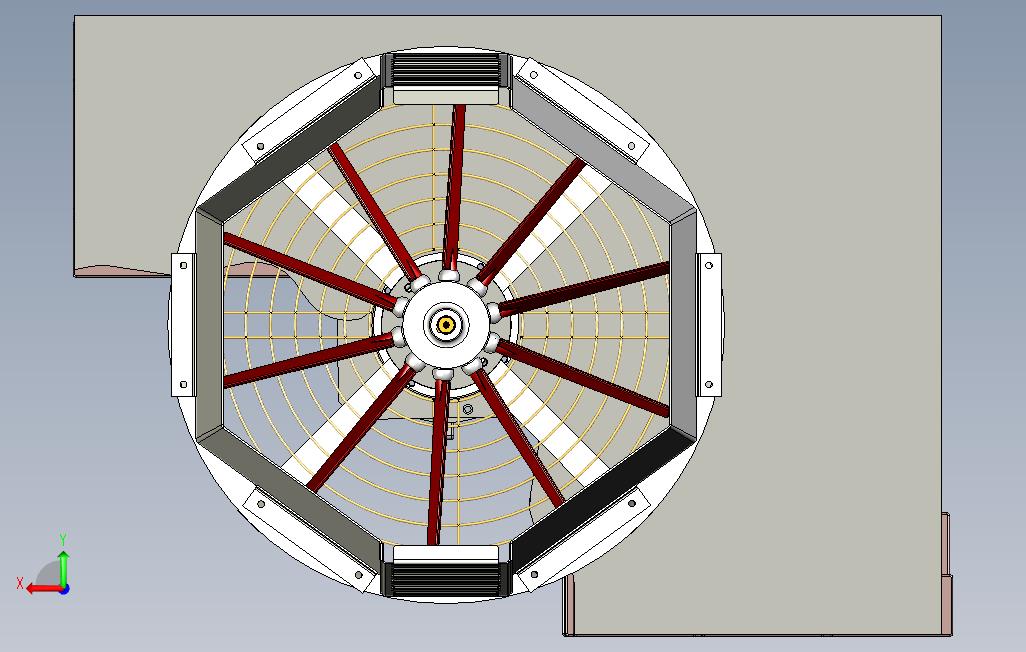1026x652 pixels.
Task: Select the bottom louvered vent block
Action: [x=445, y=579]
